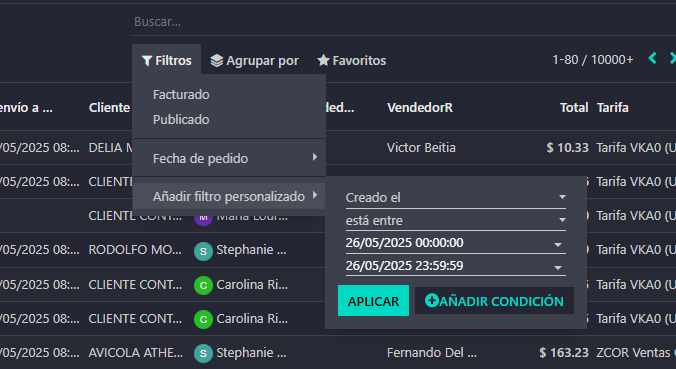Open start date 26/05/2025 00:00:00 picker
676x369 pixels.
(456, 243)
